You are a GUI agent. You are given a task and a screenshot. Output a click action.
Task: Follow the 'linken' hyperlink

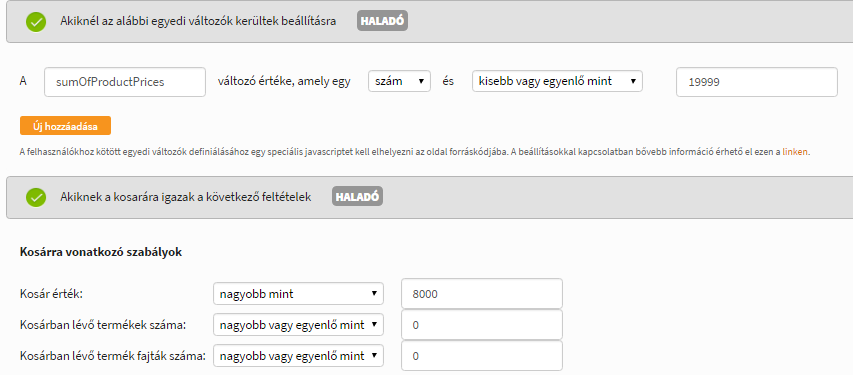795,152
